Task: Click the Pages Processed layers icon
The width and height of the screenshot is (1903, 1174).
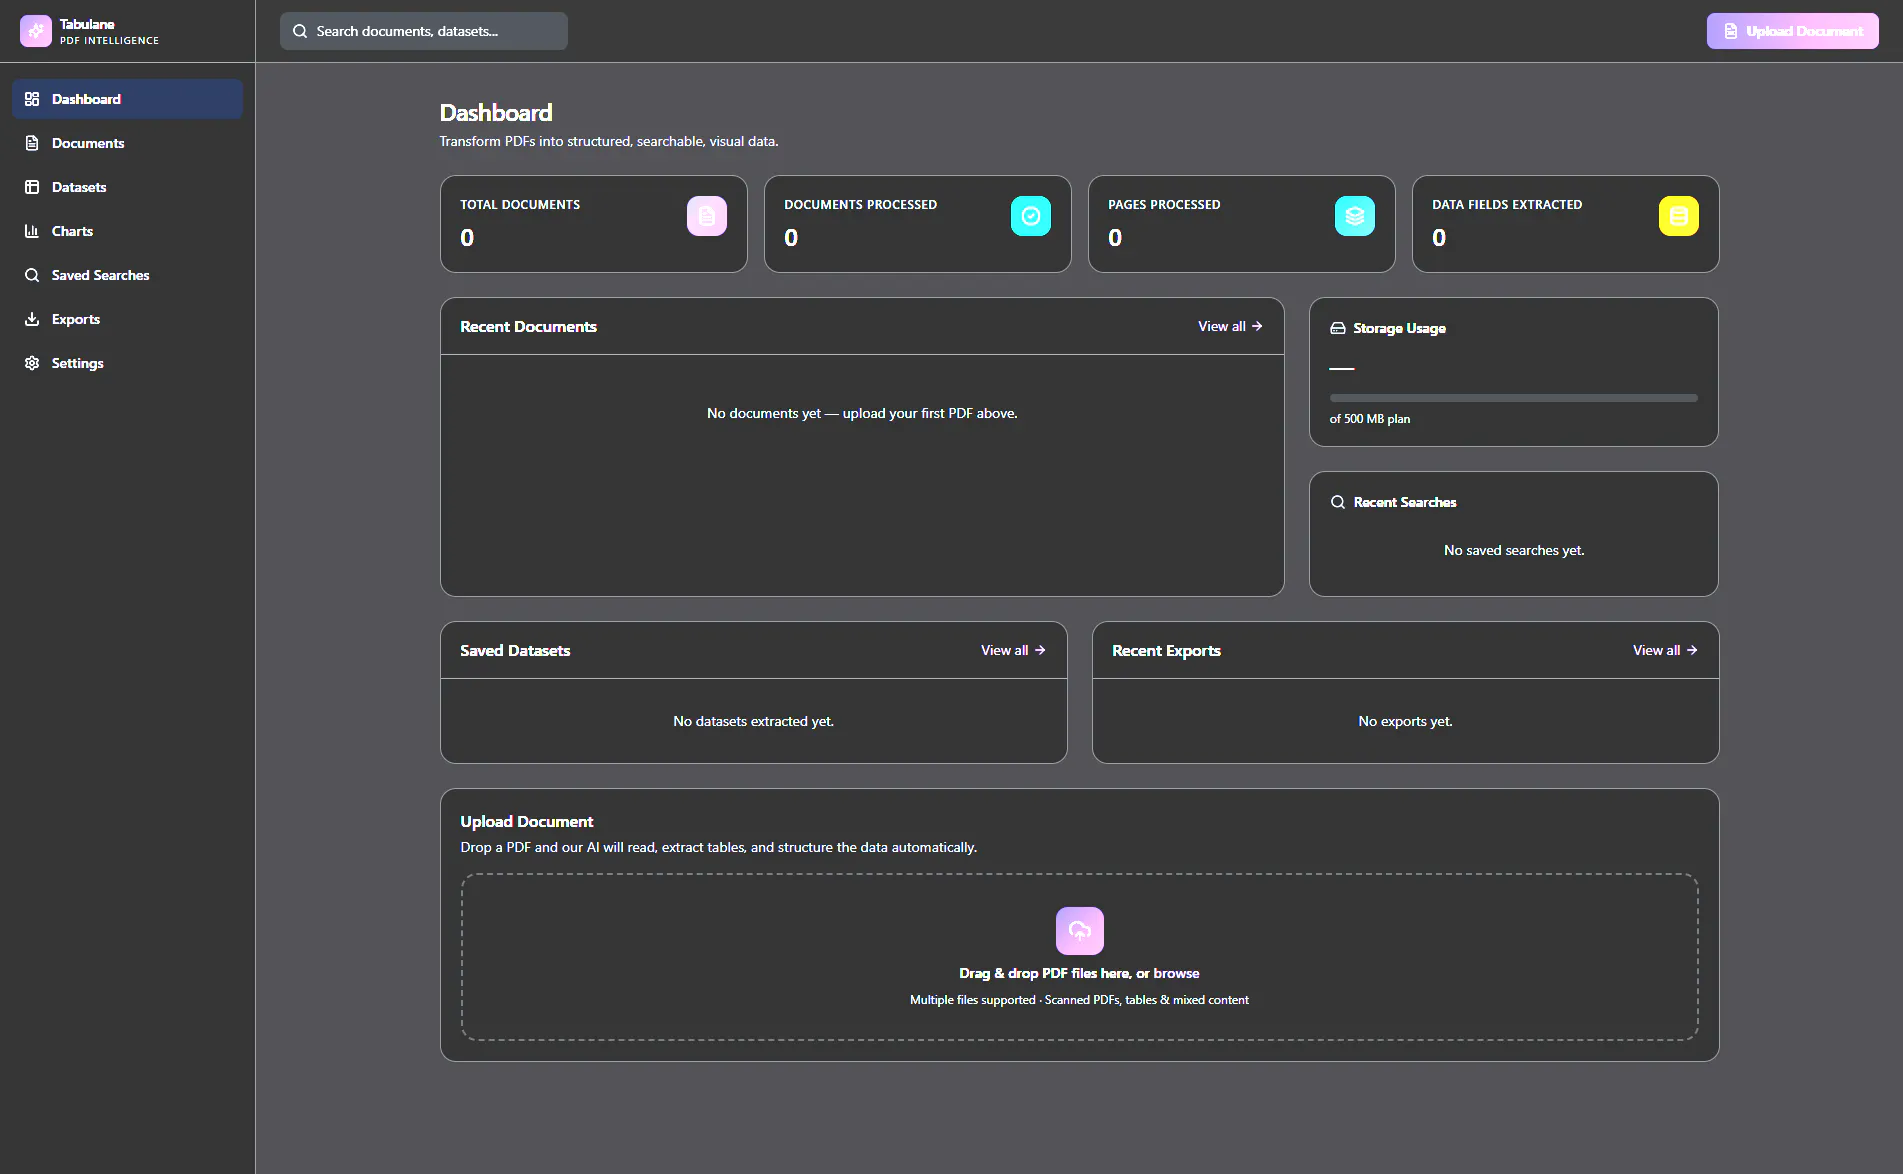Action: pos(1355,216)
